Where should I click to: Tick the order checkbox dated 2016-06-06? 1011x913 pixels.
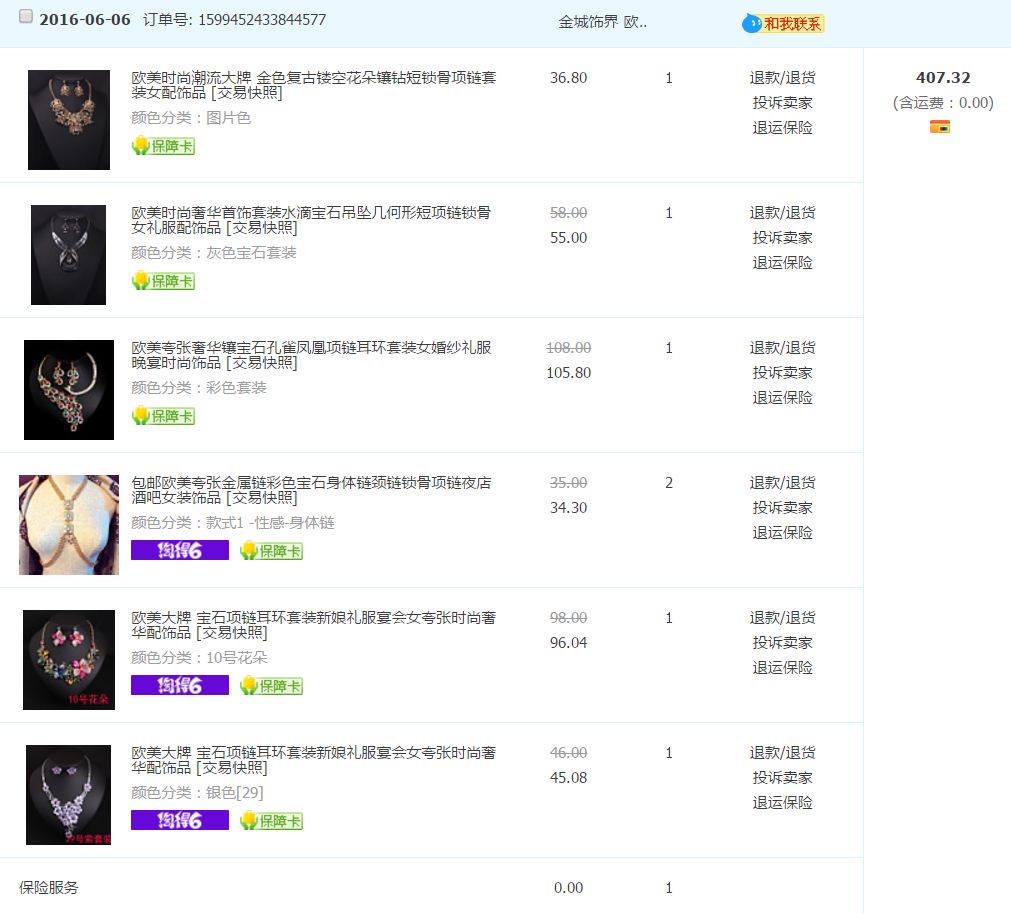point(26,17)
